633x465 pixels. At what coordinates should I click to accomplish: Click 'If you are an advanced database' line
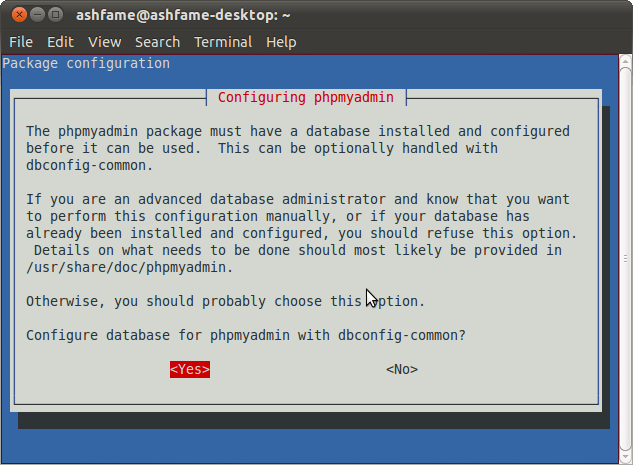click(x=298, y=199)
